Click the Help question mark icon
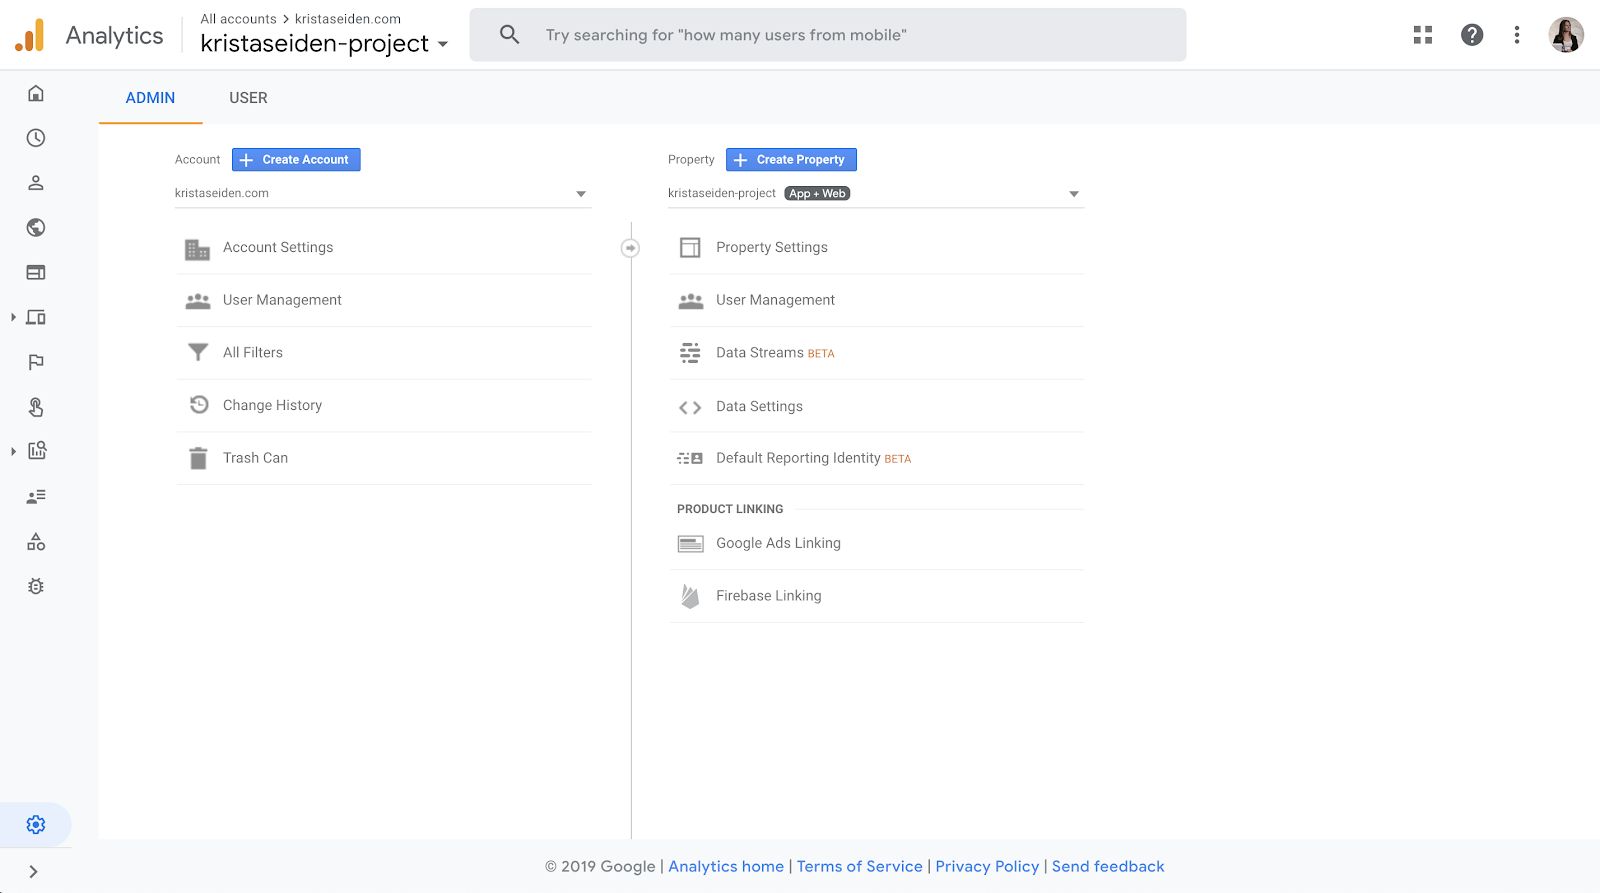 [1472, 35]
